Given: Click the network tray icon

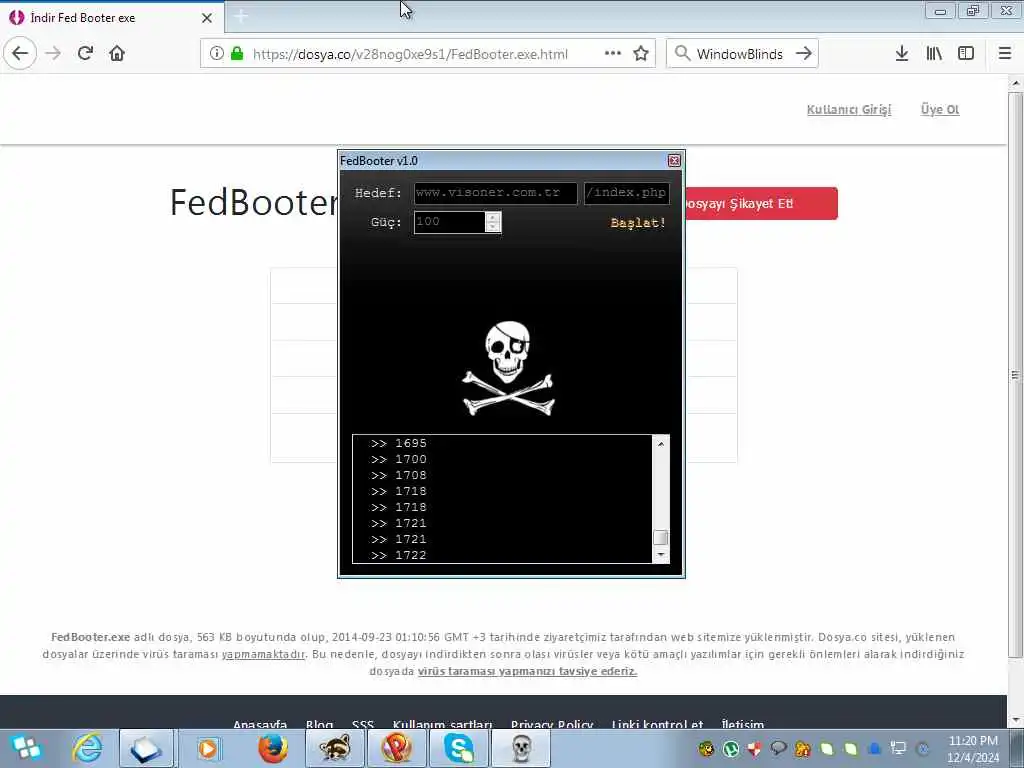Looking at the screenshot, I should (899, 748).
